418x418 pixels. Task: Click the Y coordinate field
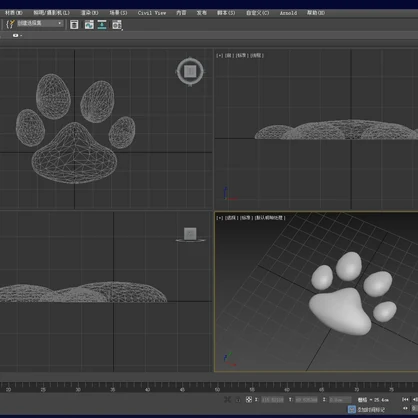coord(306,399)
